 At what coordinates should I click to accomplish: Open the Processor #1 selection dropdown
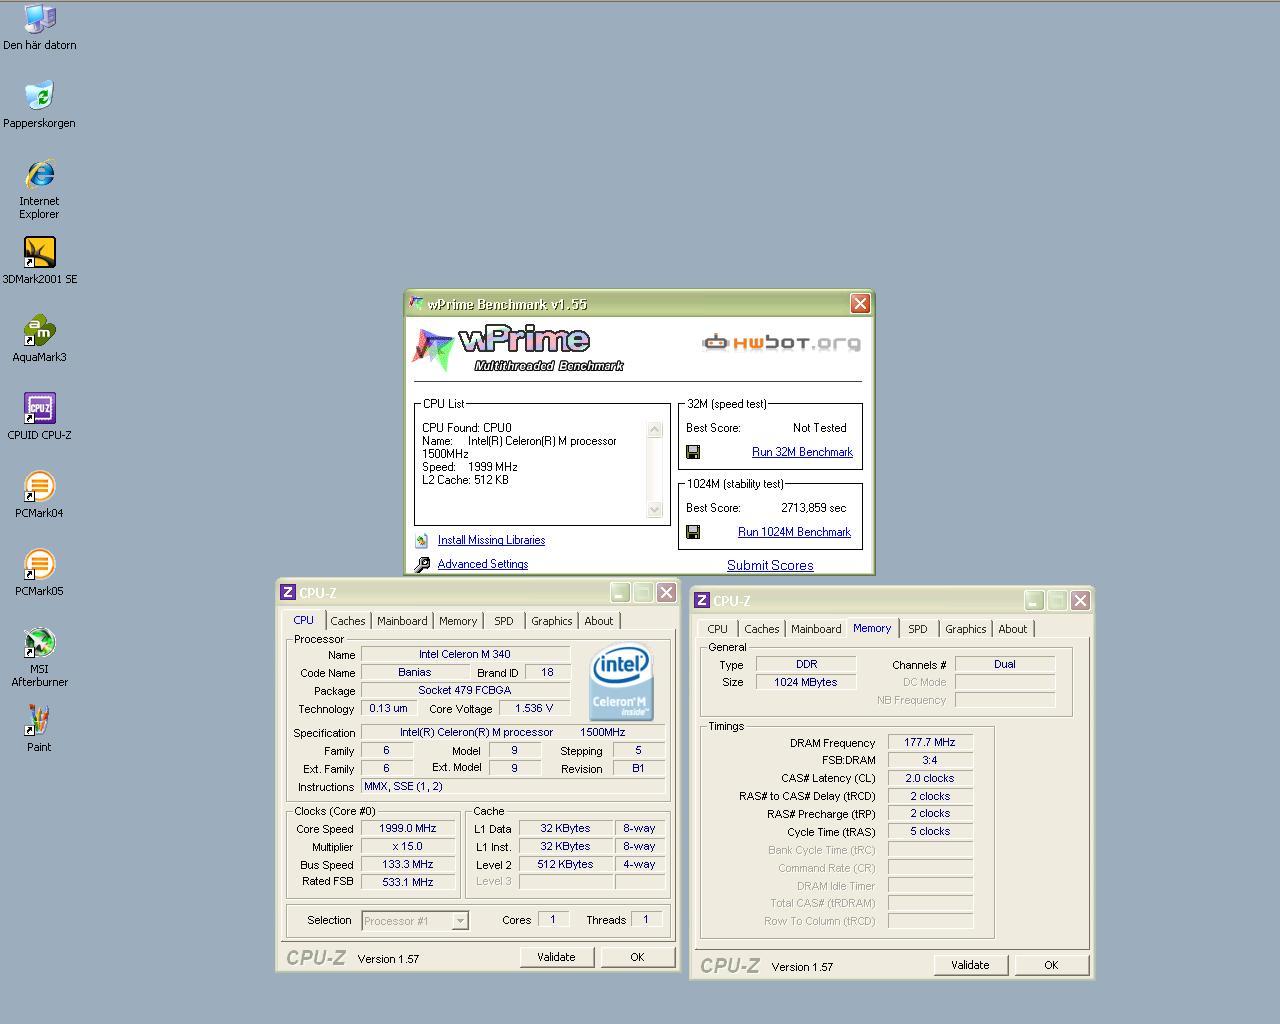pyautogui.click(x=415, y=921)
